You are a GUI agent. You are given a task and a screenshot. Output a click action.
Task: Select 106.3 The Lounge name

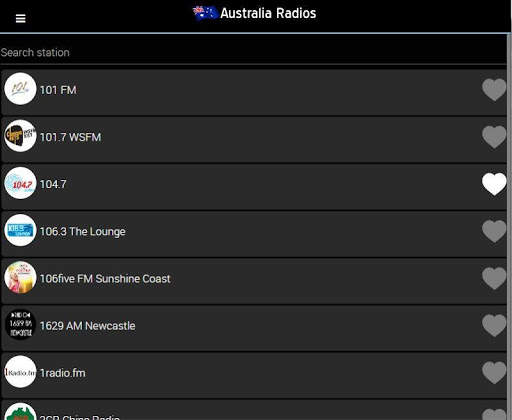pyautogui.click(x=83, y=232)
